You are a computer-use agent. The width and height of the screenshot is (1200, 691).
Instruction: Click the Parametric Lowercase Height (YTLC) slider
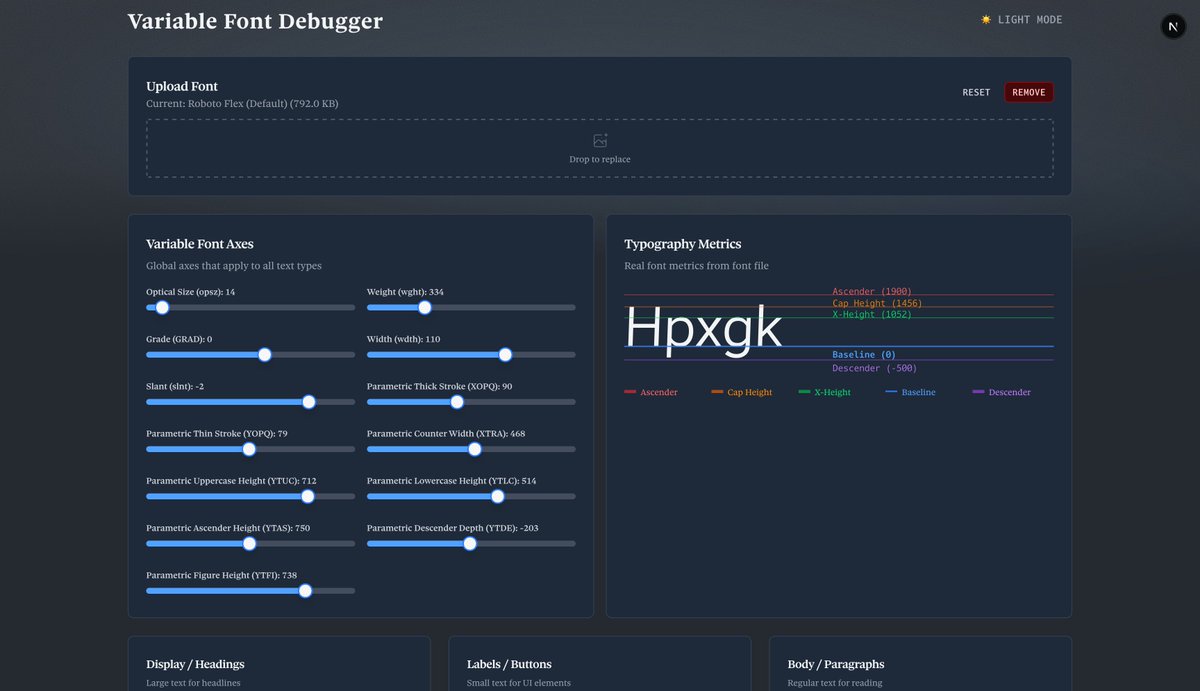click(471, 497)
